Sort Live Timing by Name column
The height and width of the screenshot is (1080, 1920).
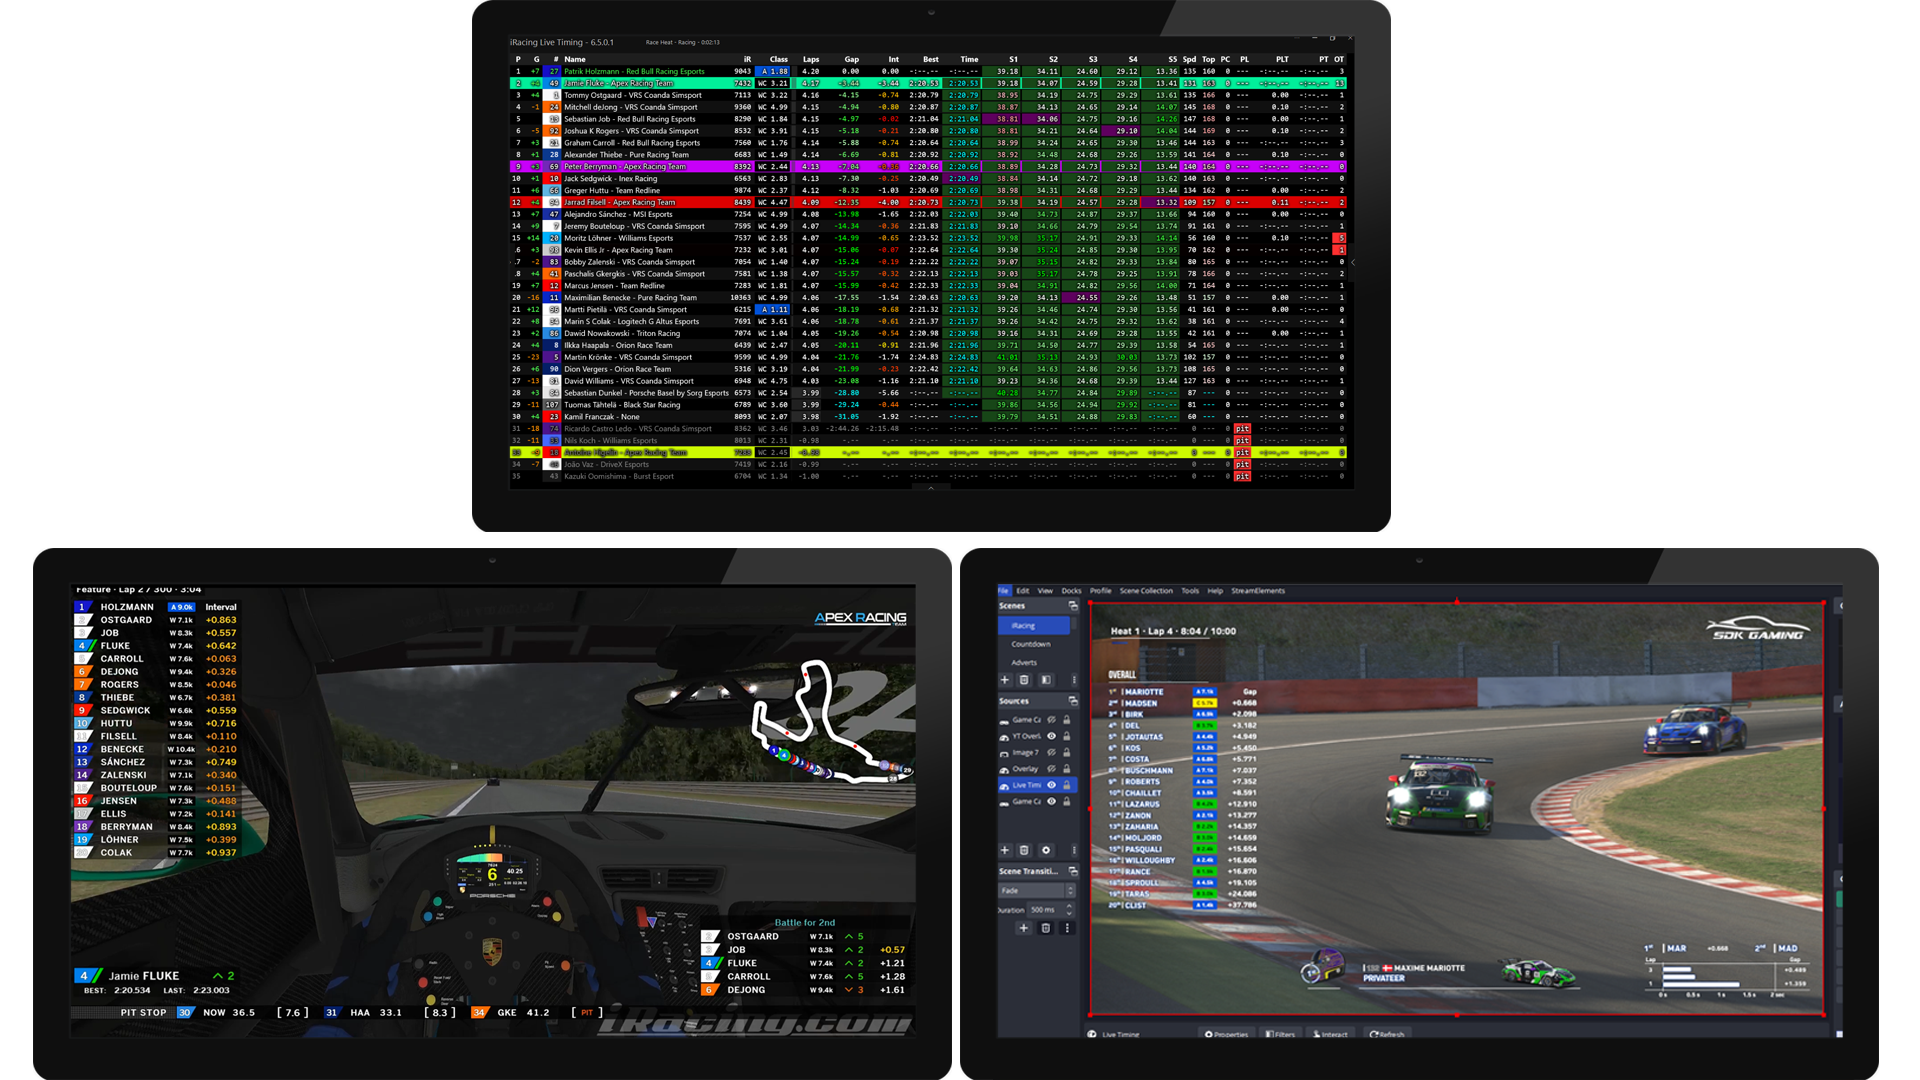pyautogui.click(x=575, y=59)
